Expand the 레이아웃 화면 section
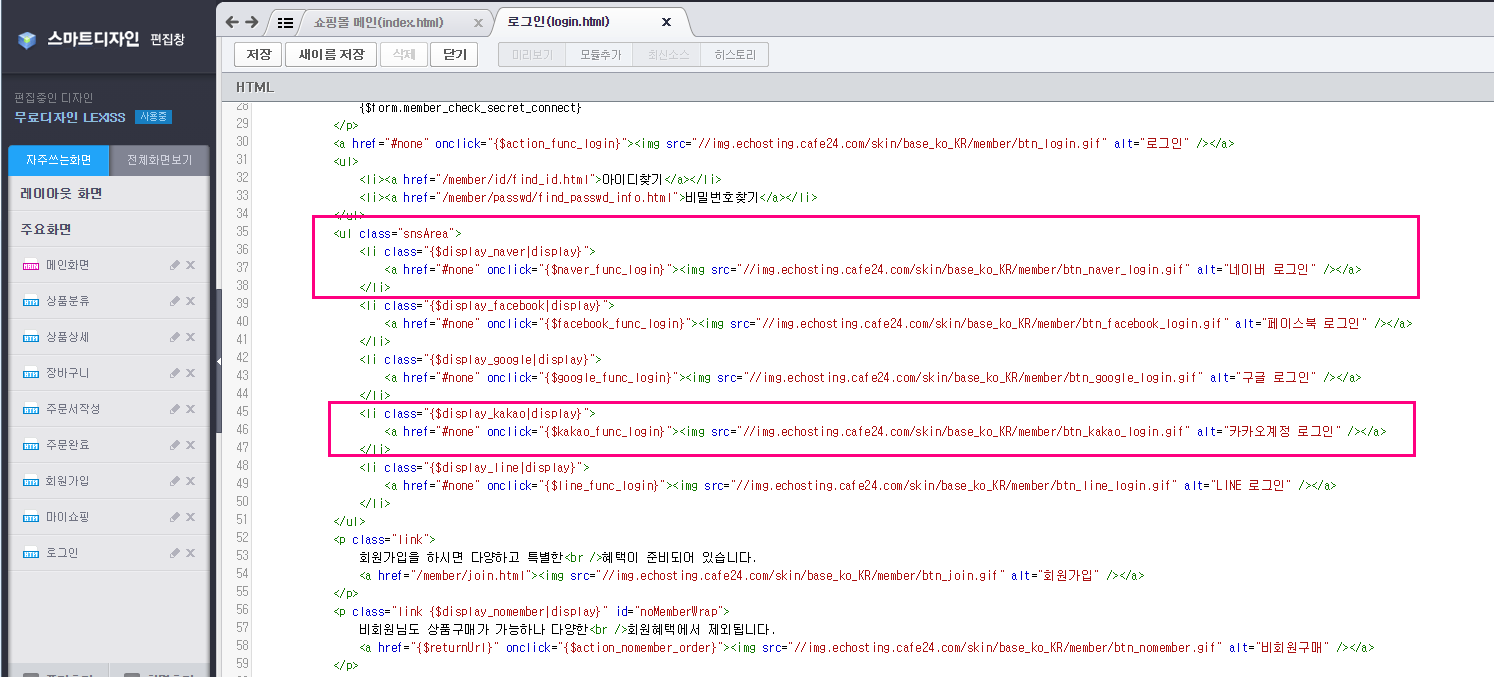Viewport: 1494px width, 677px height. click(109, 193)
